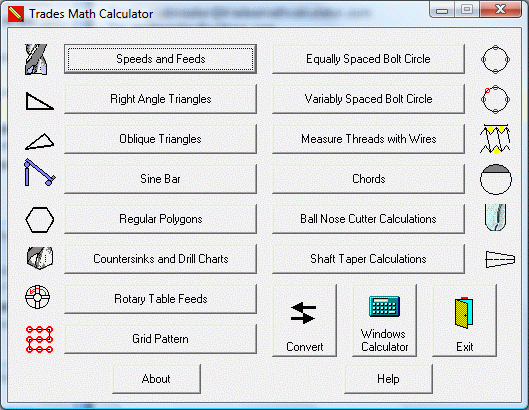Open the Help button

388,379
